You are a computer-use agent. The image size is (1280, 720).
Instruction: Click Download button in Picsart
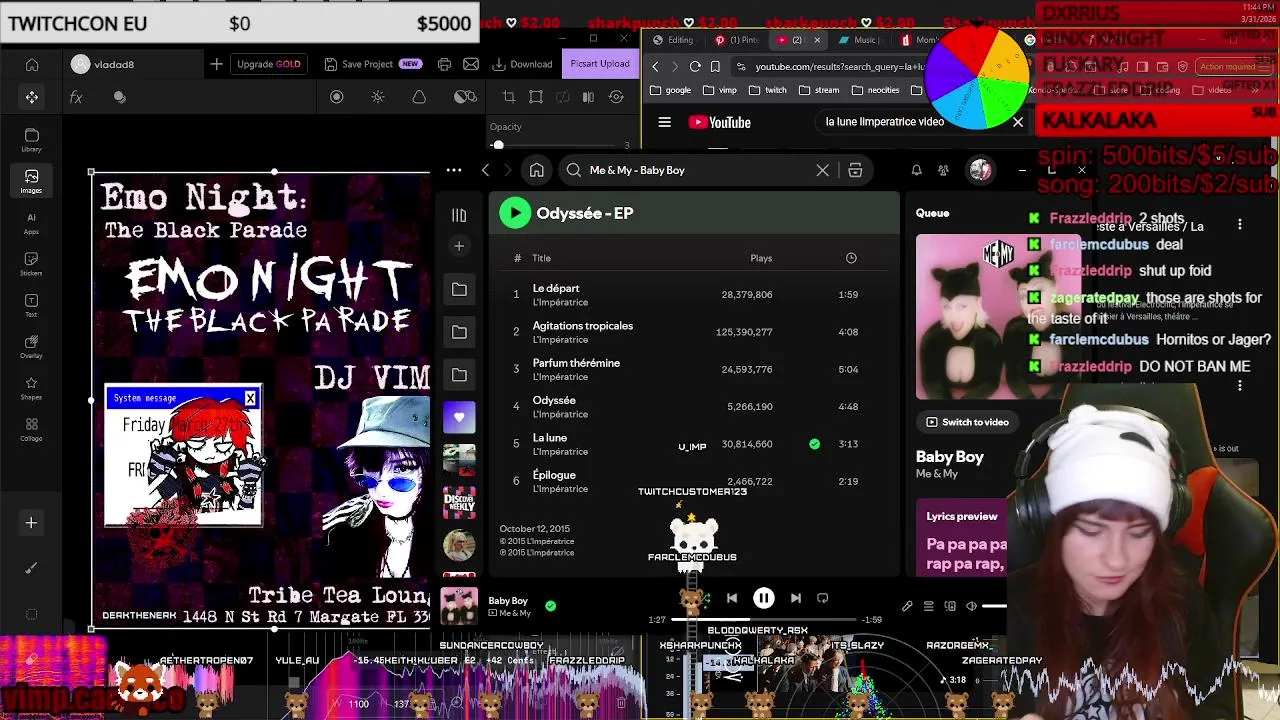pos(523,64)
